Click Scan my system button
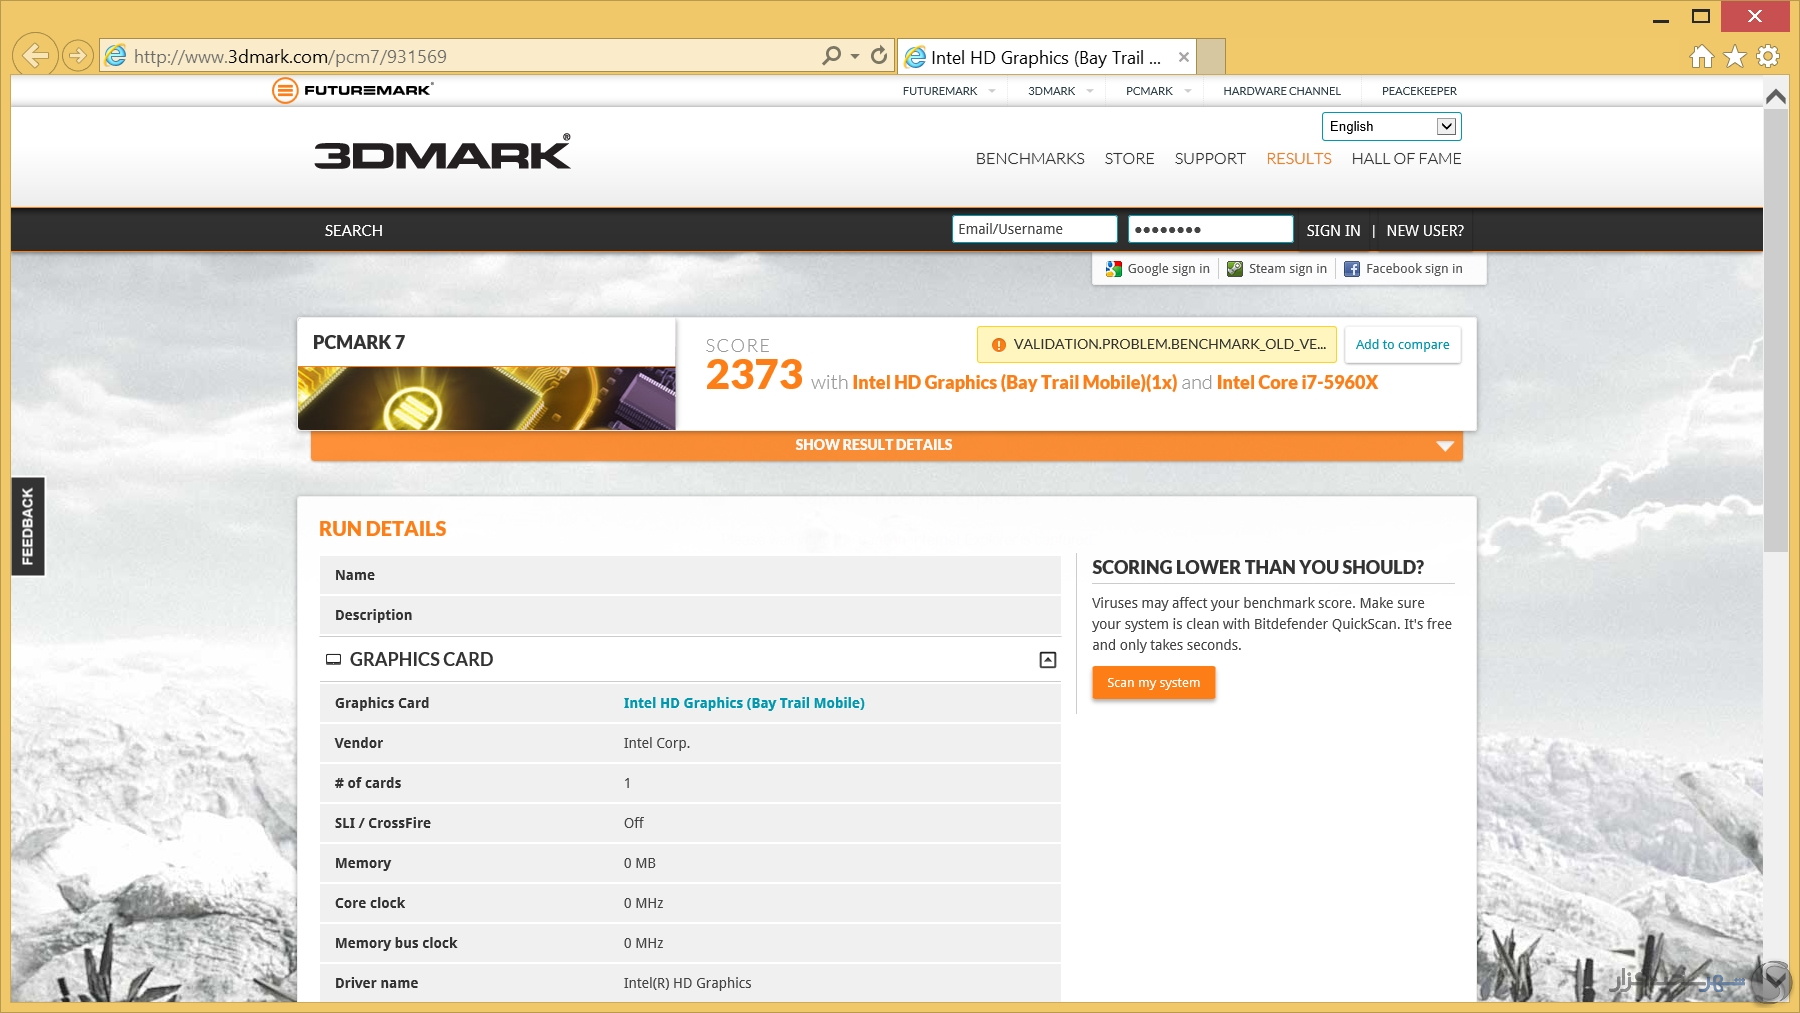Image resolution: width=1800 pixels, height=1013 pixels. pyautogui.click(x=1153, y=683)
